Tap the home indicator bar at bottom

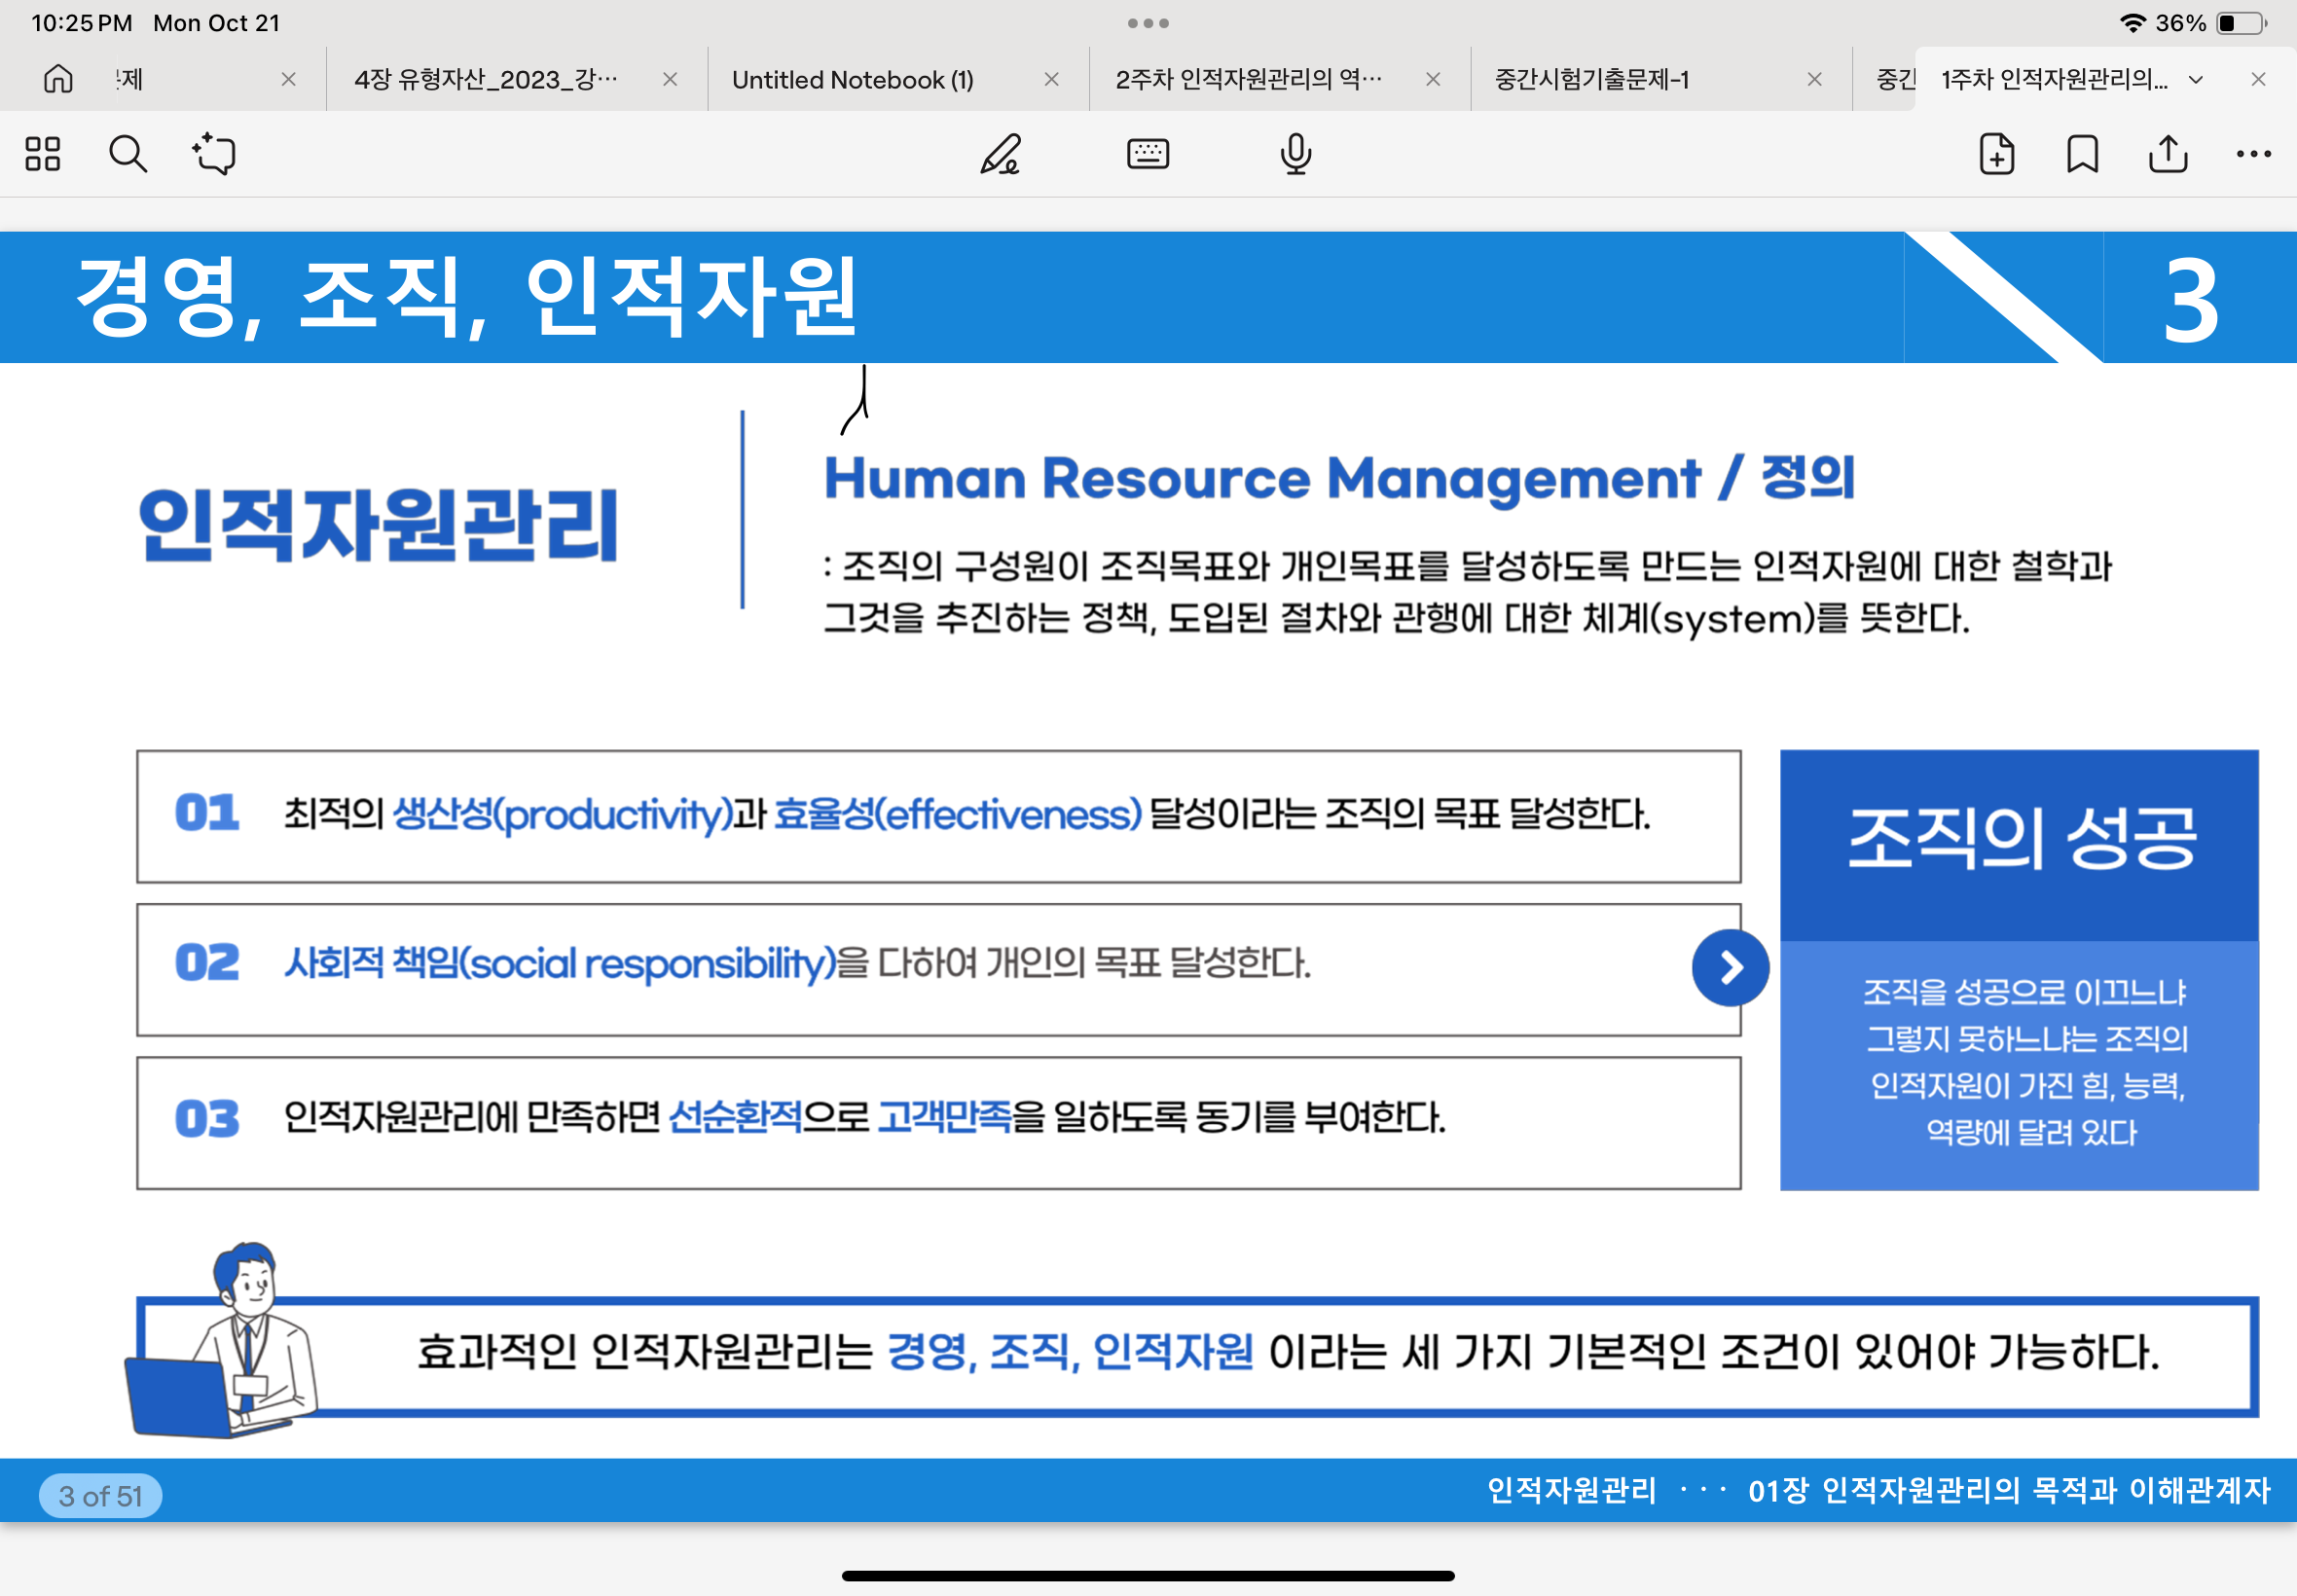pos(1148,1575)
